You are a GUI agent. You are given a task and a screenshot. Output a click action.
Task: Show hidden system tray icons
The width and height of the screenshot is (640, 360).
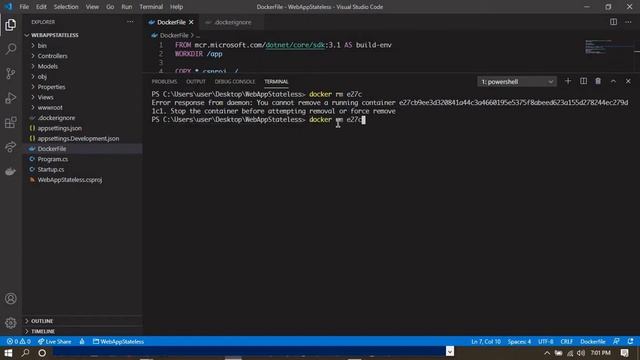pyautogui.click(x=547, y=353)
